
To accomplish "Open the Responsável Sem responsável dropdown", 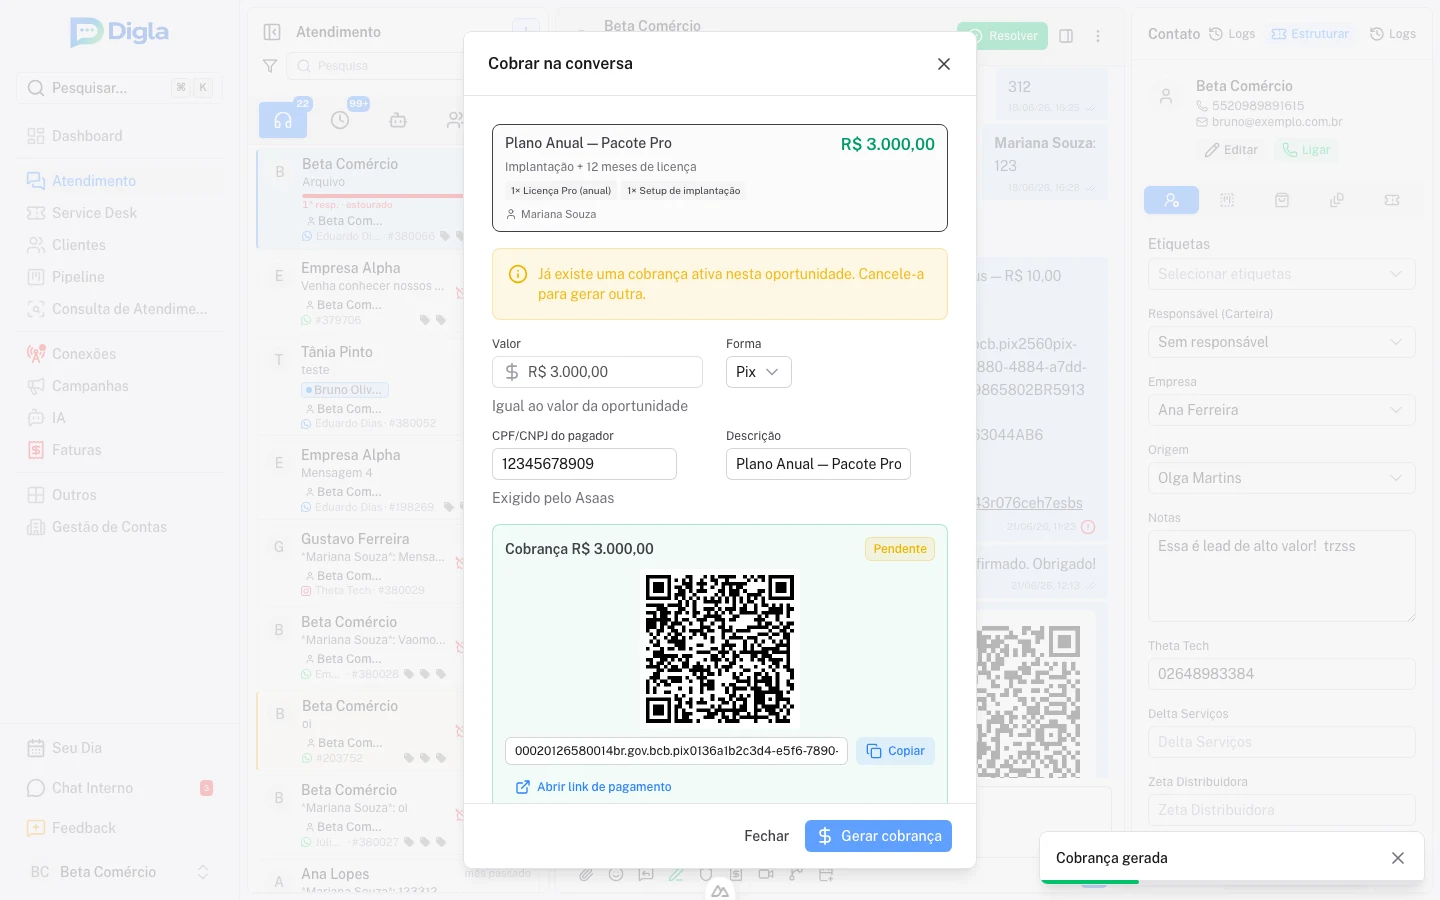I will point(1281,342).
